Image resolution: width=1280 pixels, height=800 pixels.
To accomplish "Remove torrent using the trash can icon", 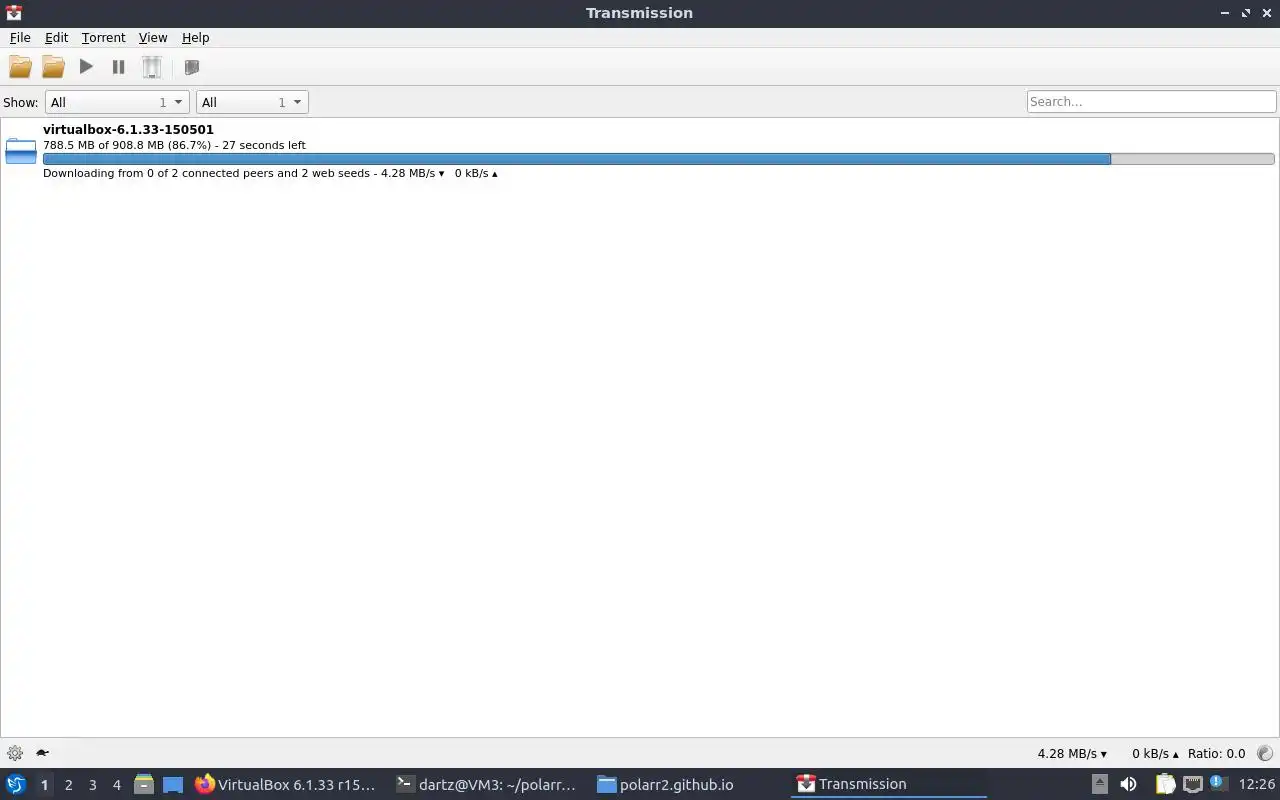I will tap(151, 67).
